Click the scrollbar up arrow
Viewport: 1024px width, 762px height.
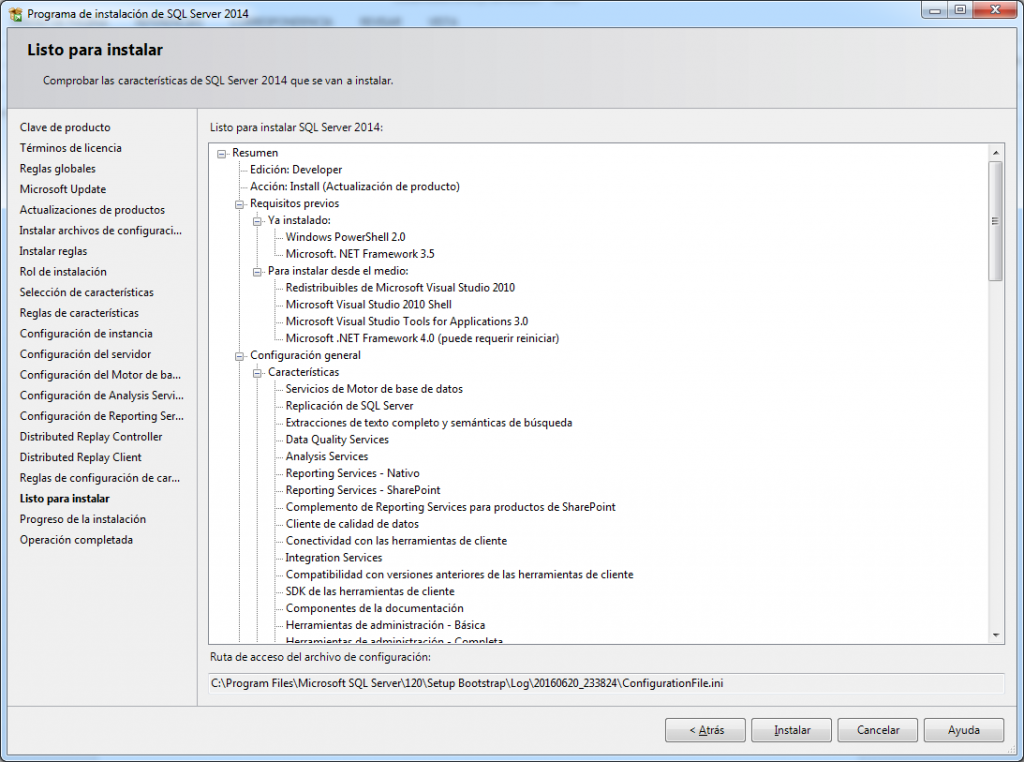coord(995,153)
